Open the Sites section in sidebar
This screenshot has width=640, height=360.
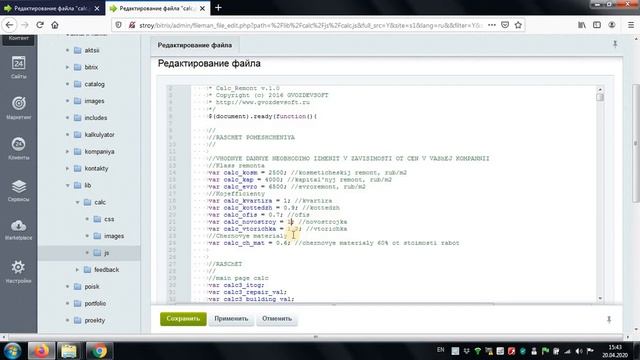18,67
